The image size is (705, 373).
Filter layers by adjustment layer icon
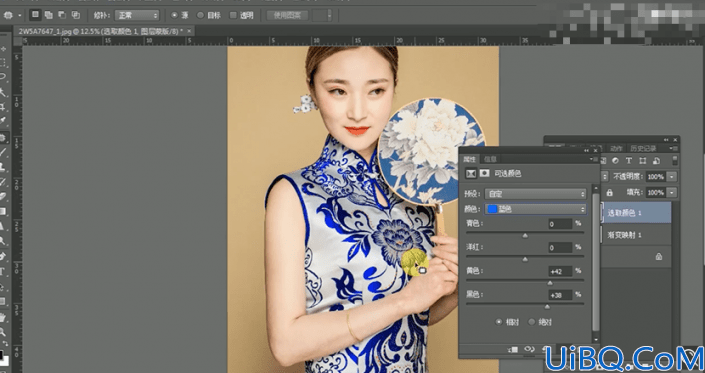click(615, 160)
